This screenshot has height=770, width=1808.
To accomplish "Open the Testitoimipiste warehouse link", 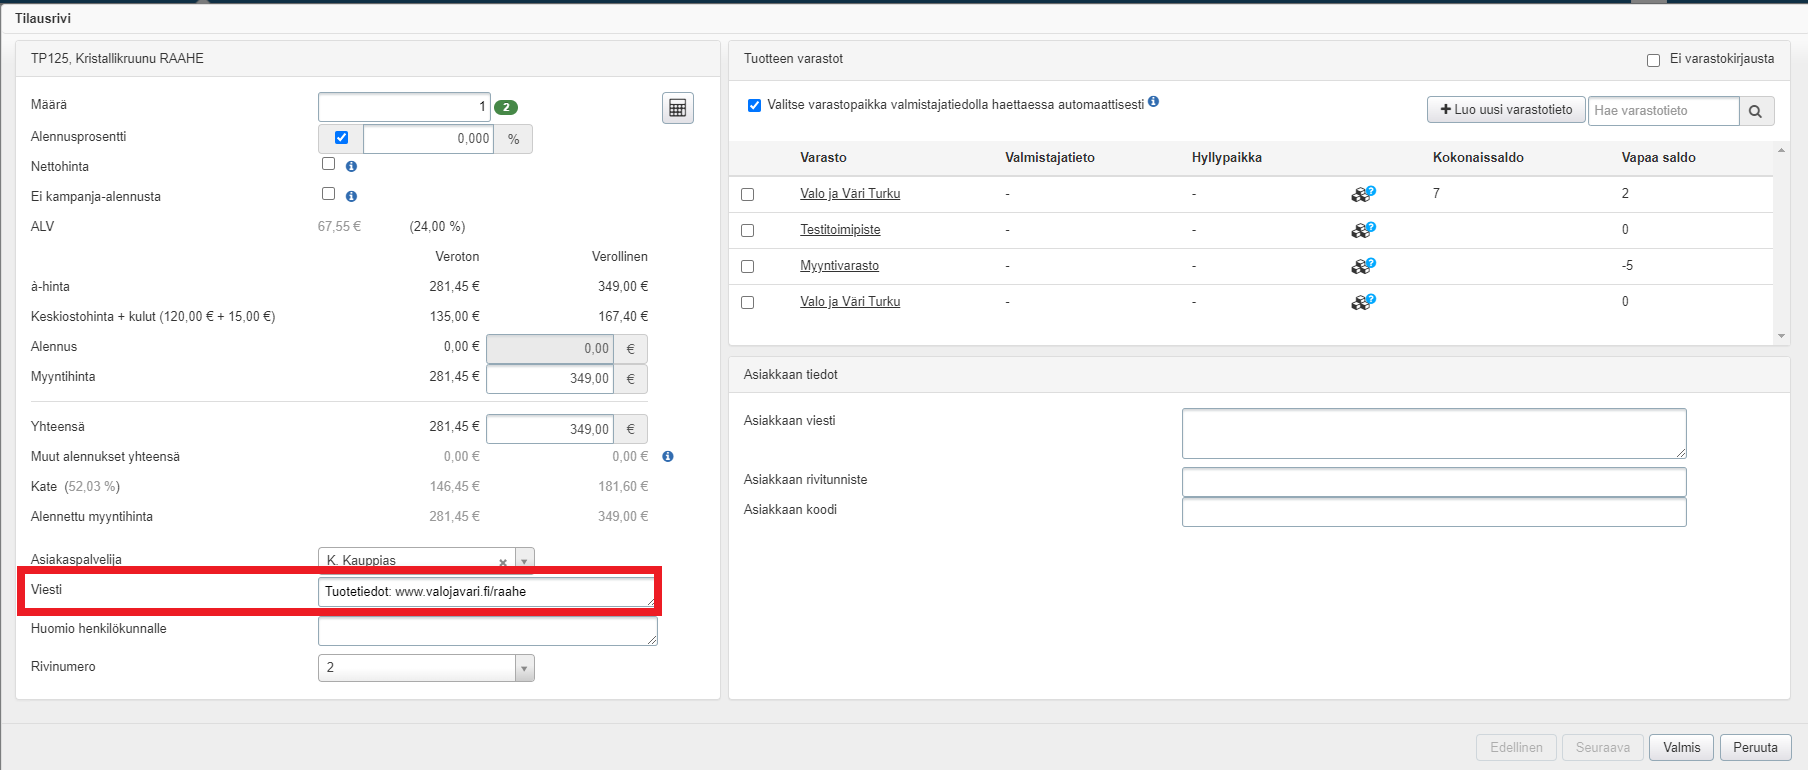I will click(840, 230).
